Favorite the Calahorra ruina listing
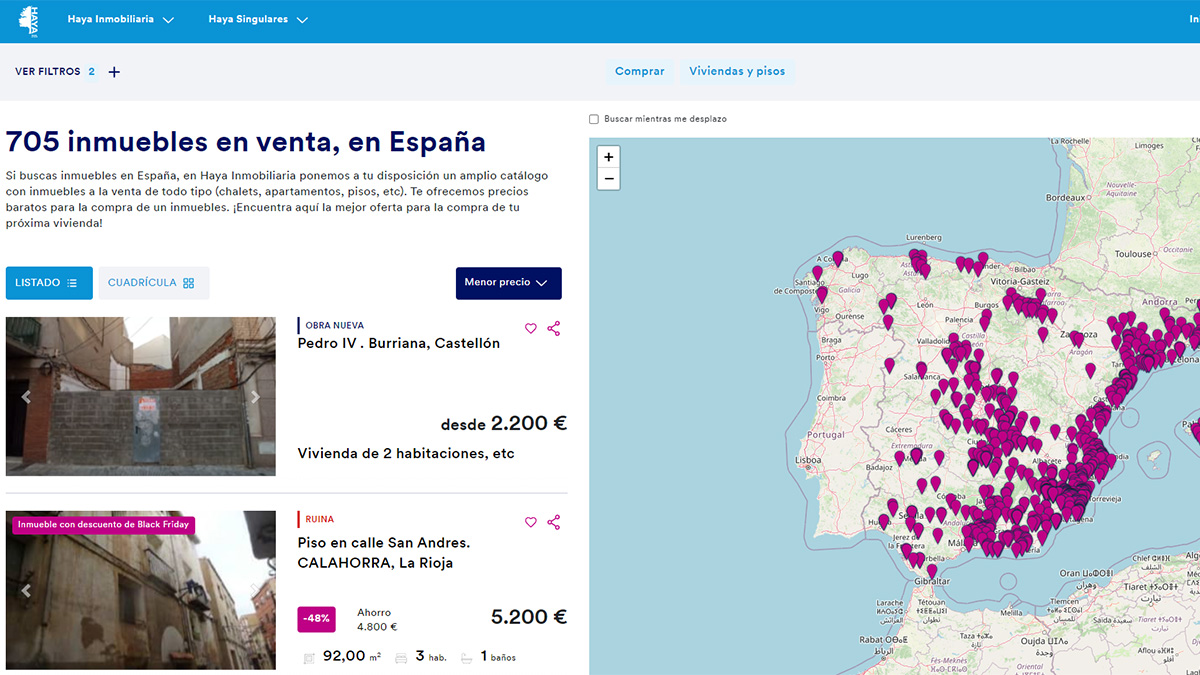The width and height of the screenshot is (1200, 675). 531,522
